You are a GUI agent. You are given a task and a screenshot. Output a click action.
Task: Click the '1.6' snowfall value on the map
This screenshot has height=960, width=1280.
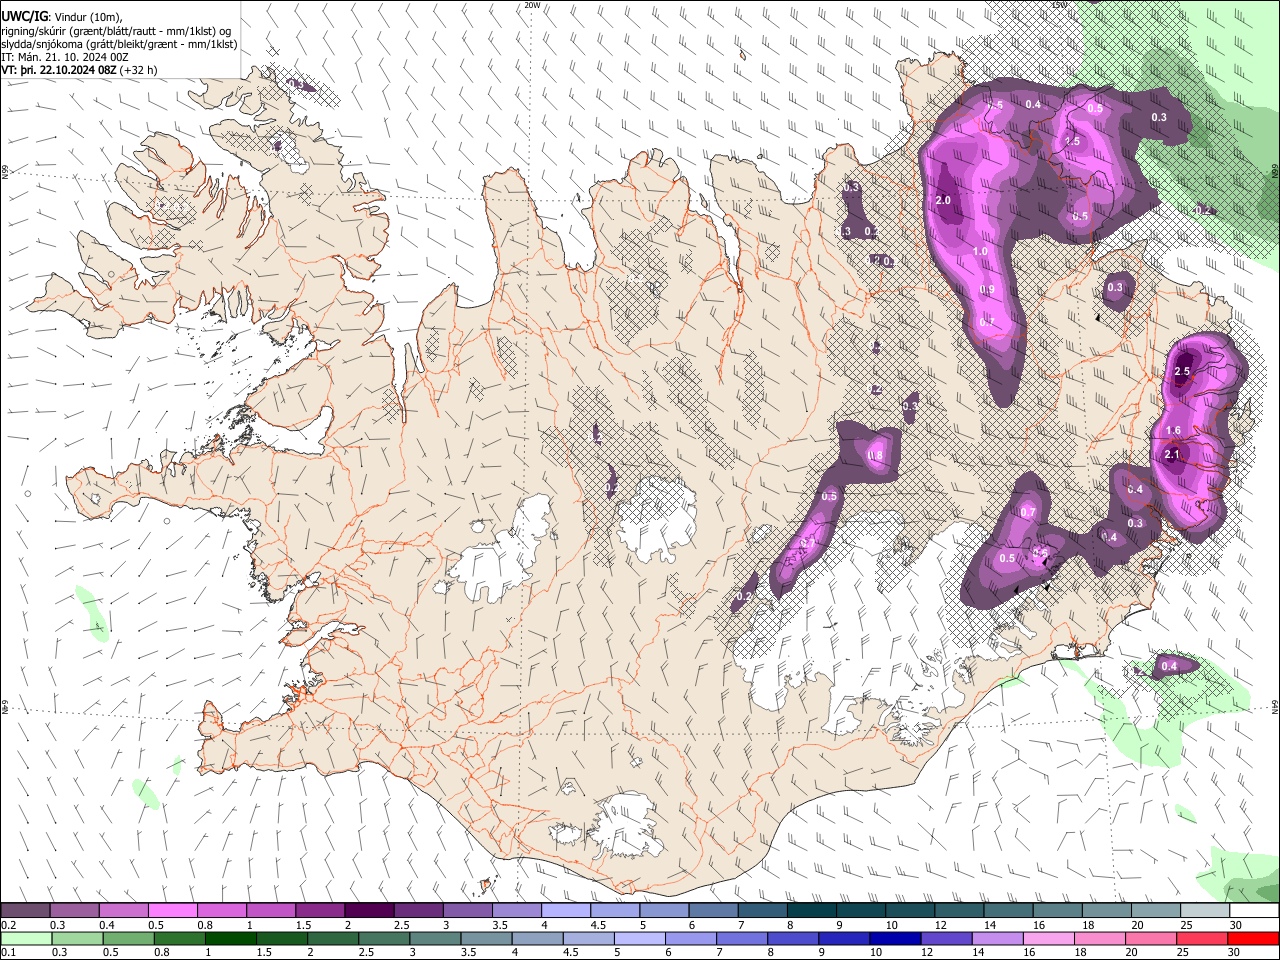1174,431
